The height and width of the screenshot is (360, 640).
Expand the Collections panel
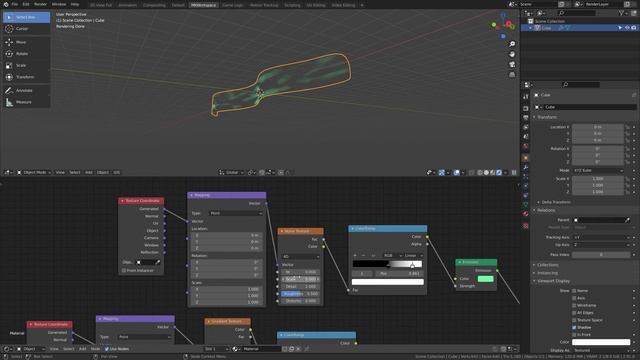pyautogui.click(x=547, y=265)
